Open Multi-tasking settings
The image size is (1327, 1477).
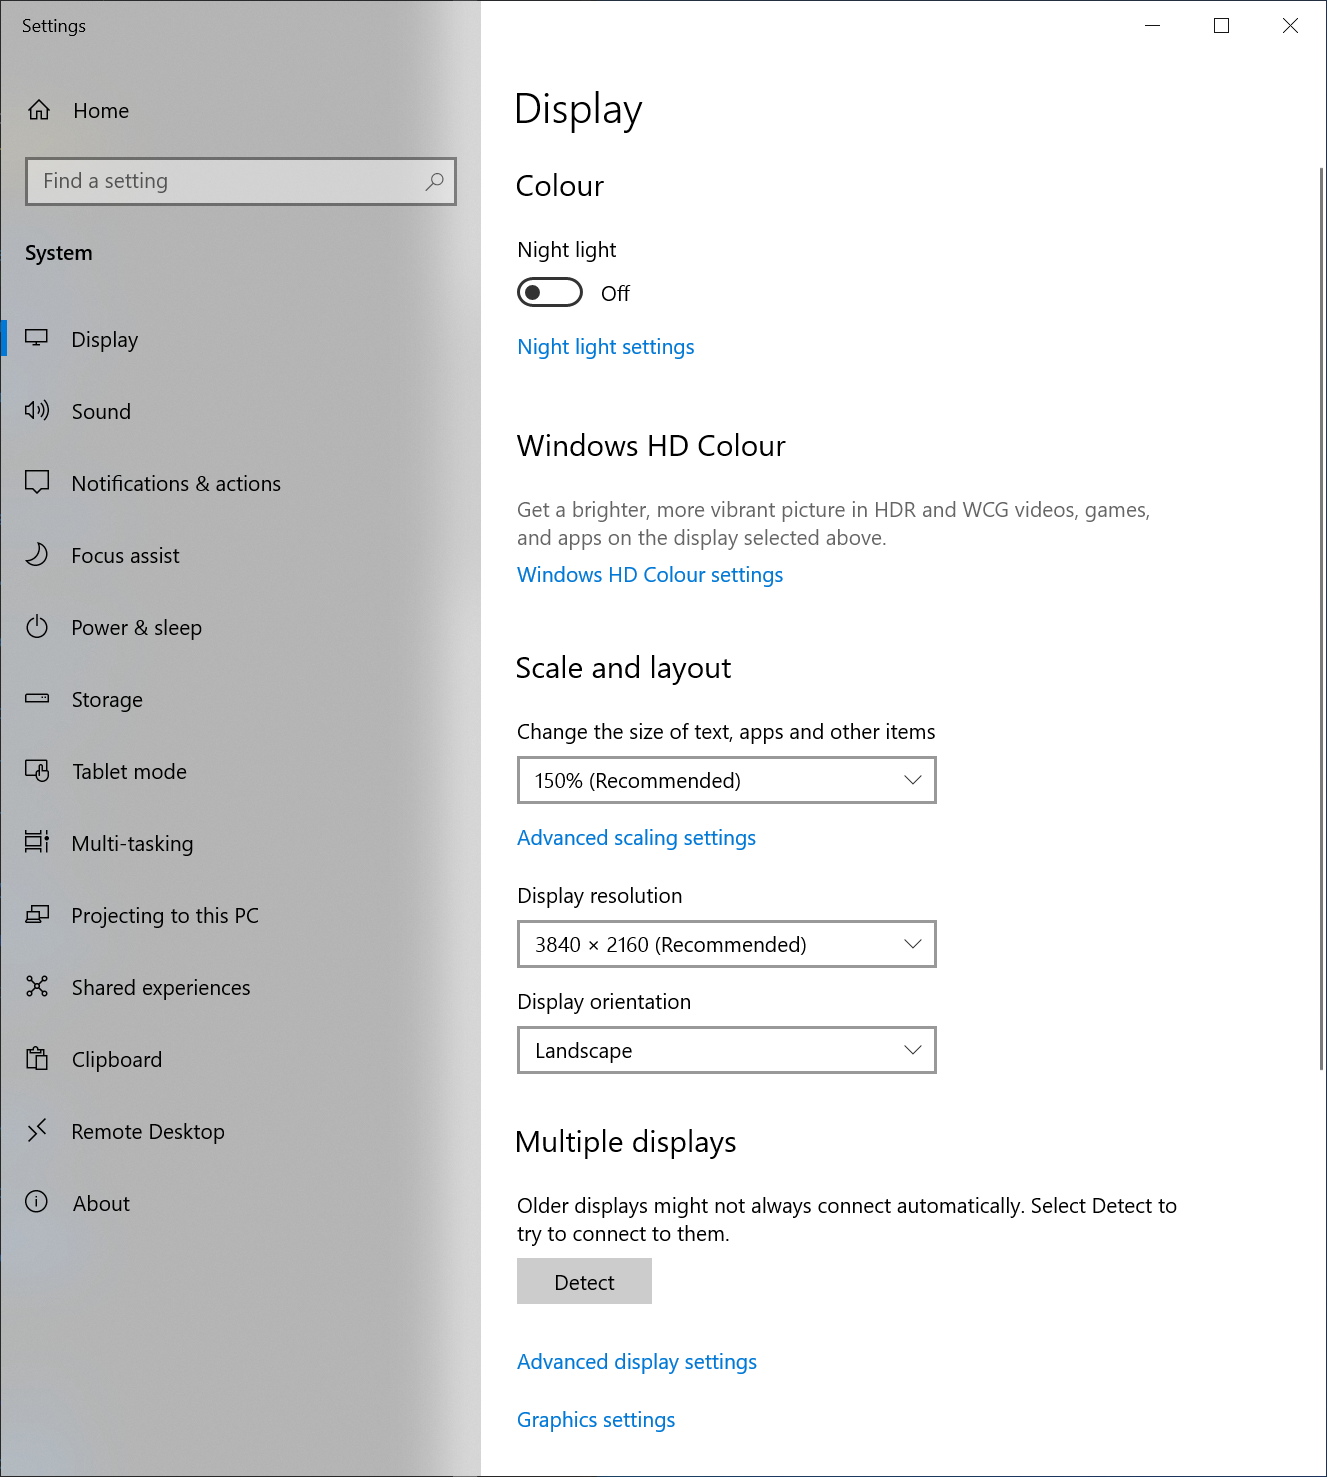240,843
